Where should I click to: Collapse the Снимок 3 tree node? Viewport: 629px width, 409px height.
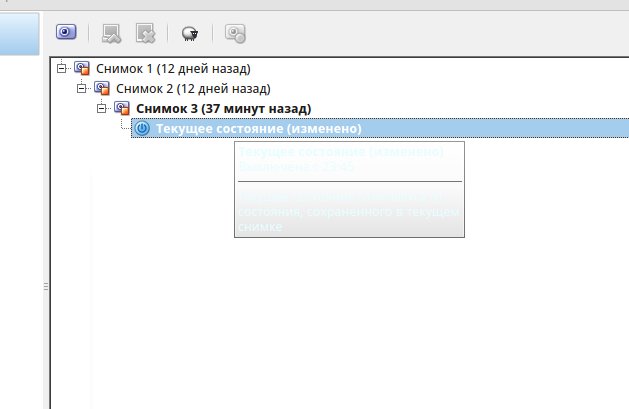pyautogui.click(x=101, y=108)
